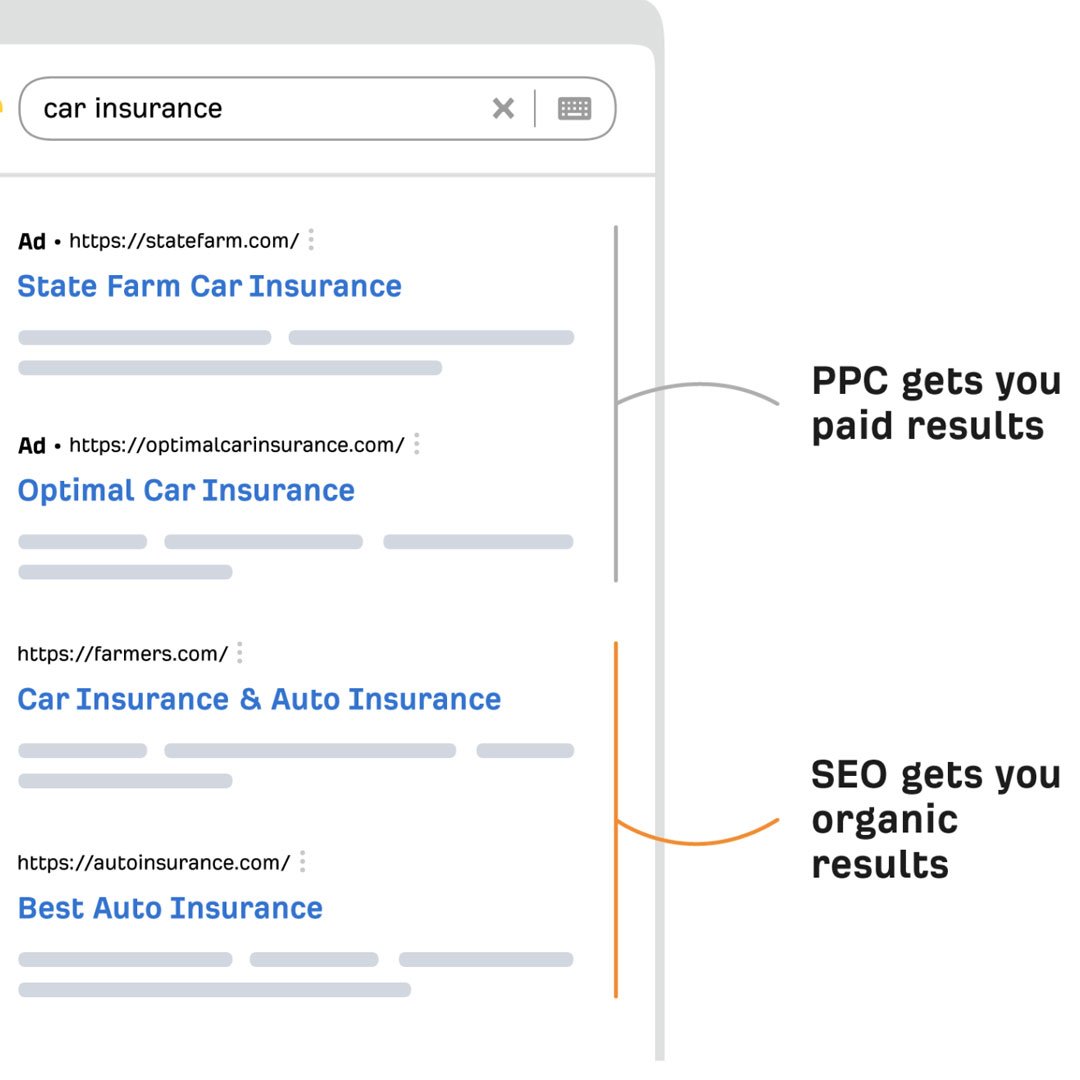Click the snippet placeholder under Best Auto Insurance
This screenshot has width=1080, height=1080.
click(x=295, y=960)
